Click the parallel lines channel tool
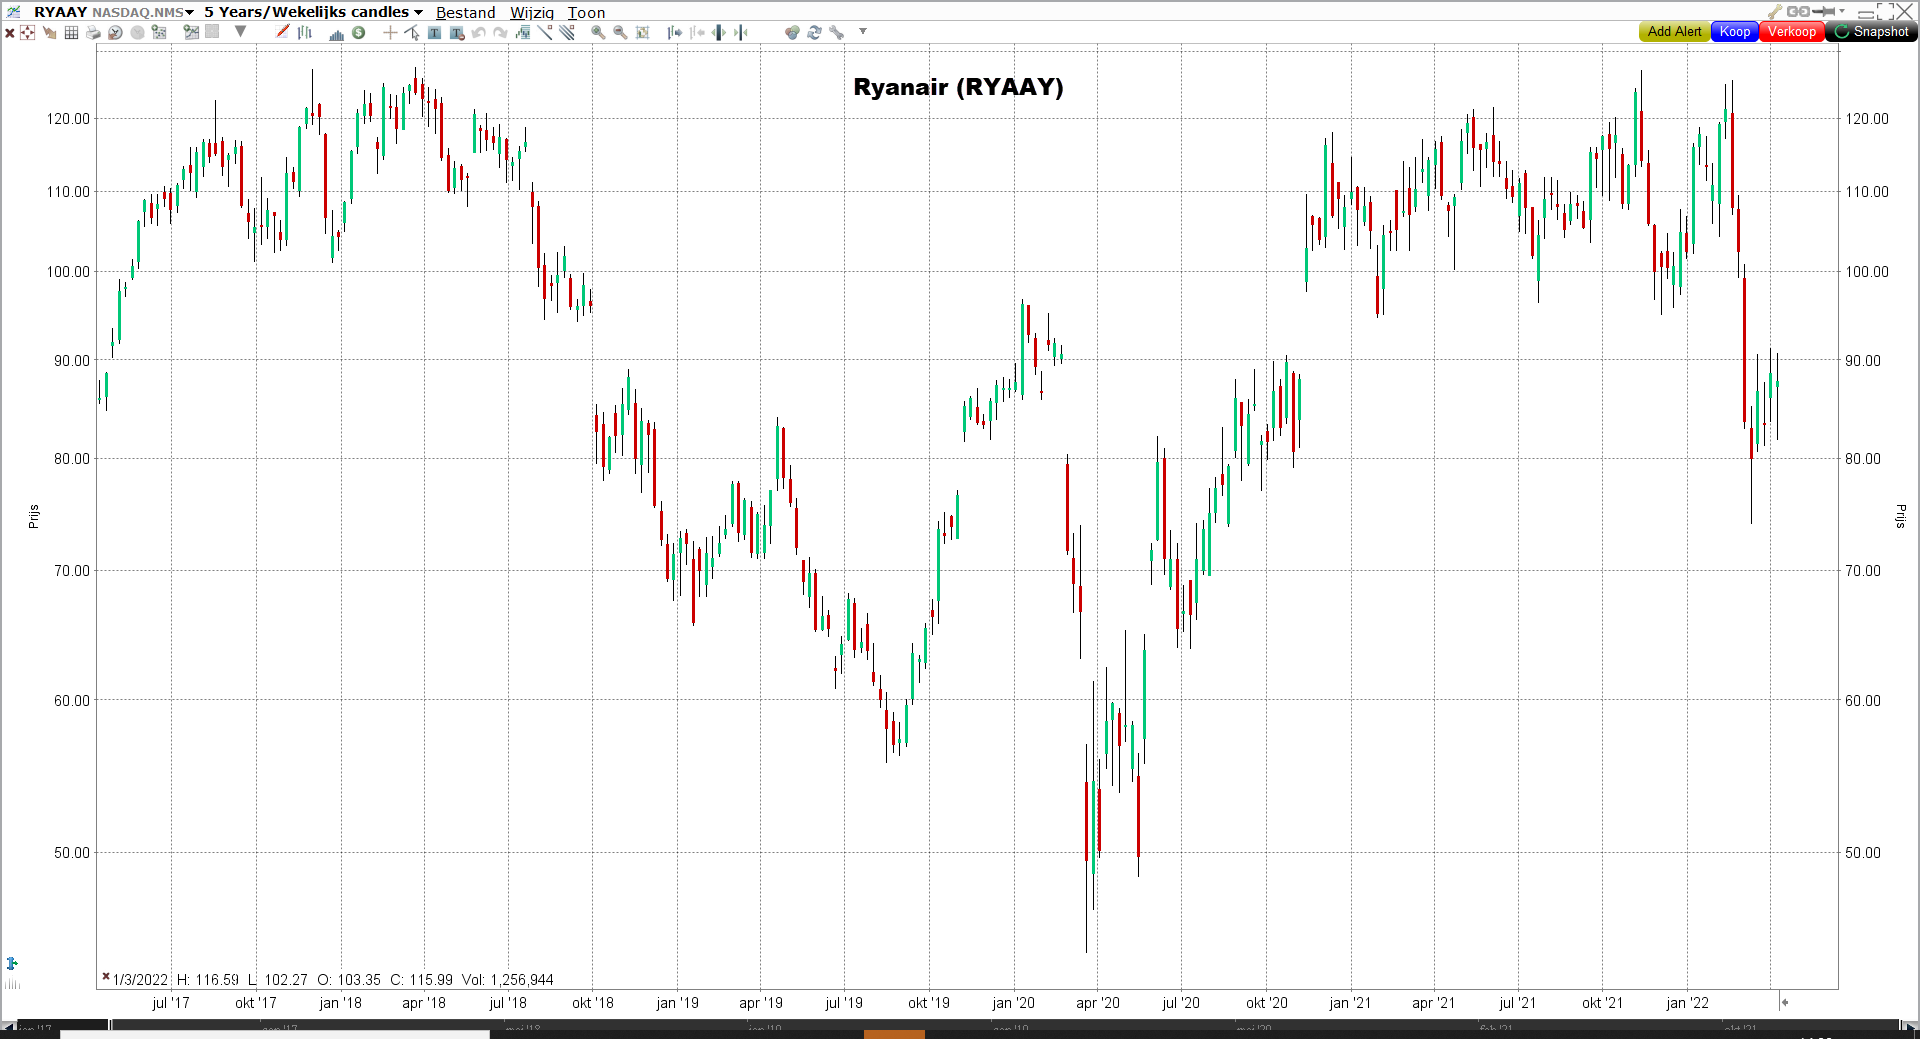The height and width of the screenshot is (1039, 1920). coord(567,32)
